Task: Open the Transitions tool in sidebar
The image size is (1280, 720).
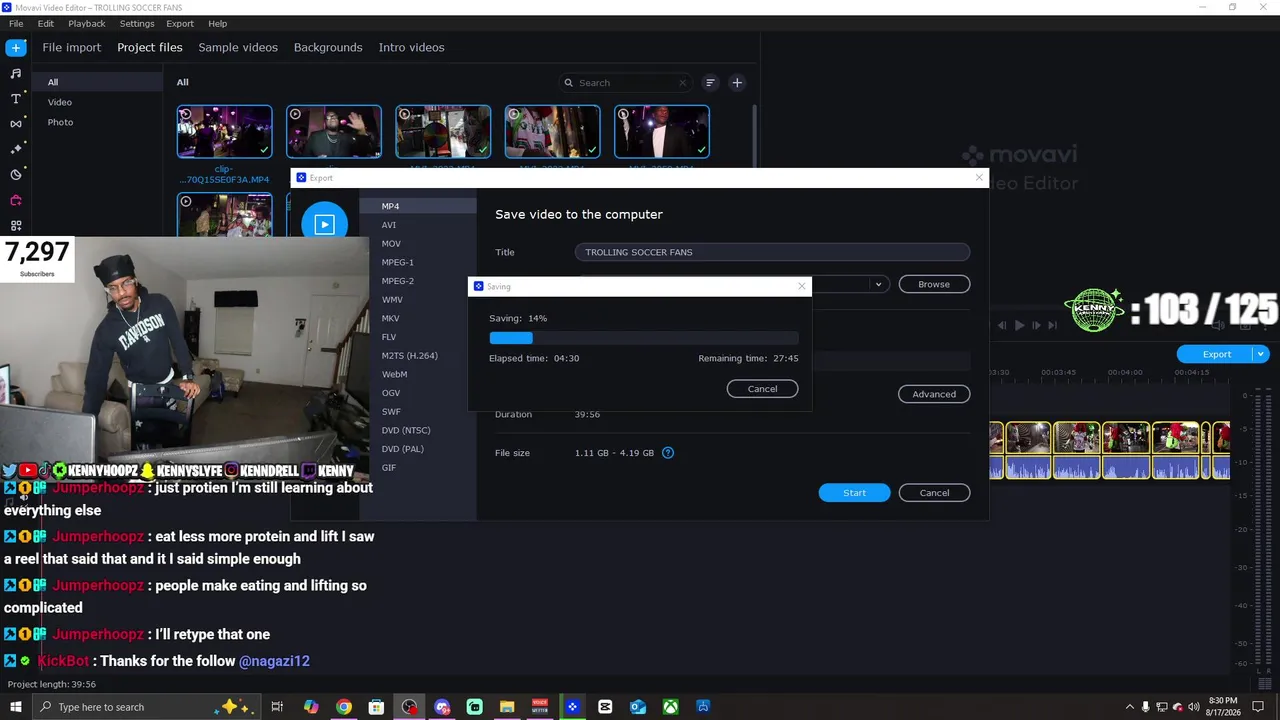Action: pyautogui.click(x=16, y=124)
